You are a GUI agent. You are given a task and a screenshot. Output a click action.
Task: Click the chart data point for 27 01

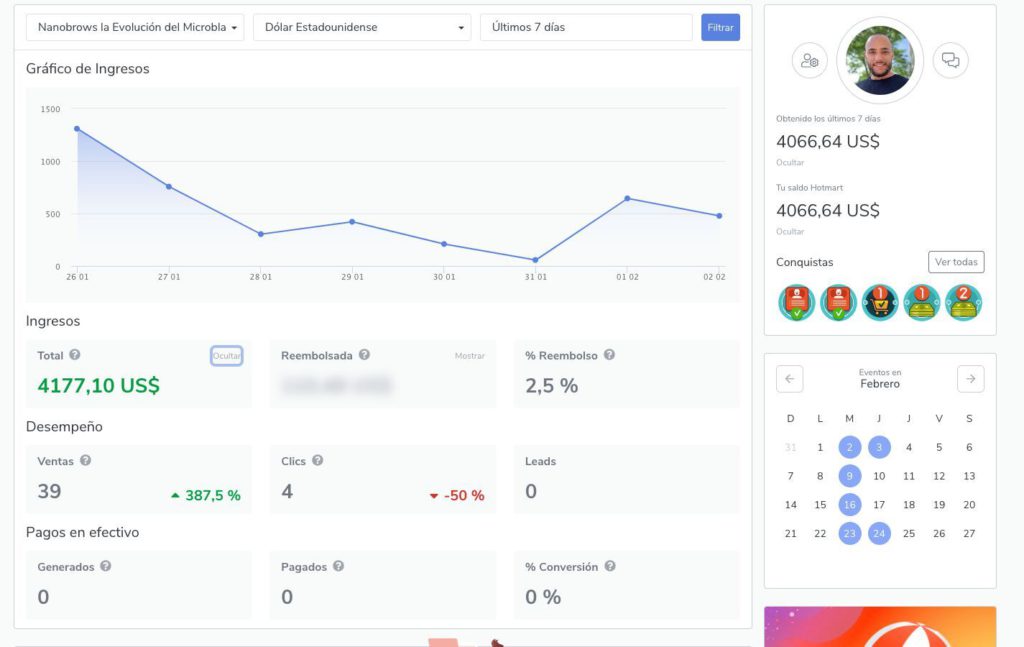(169, 187)
